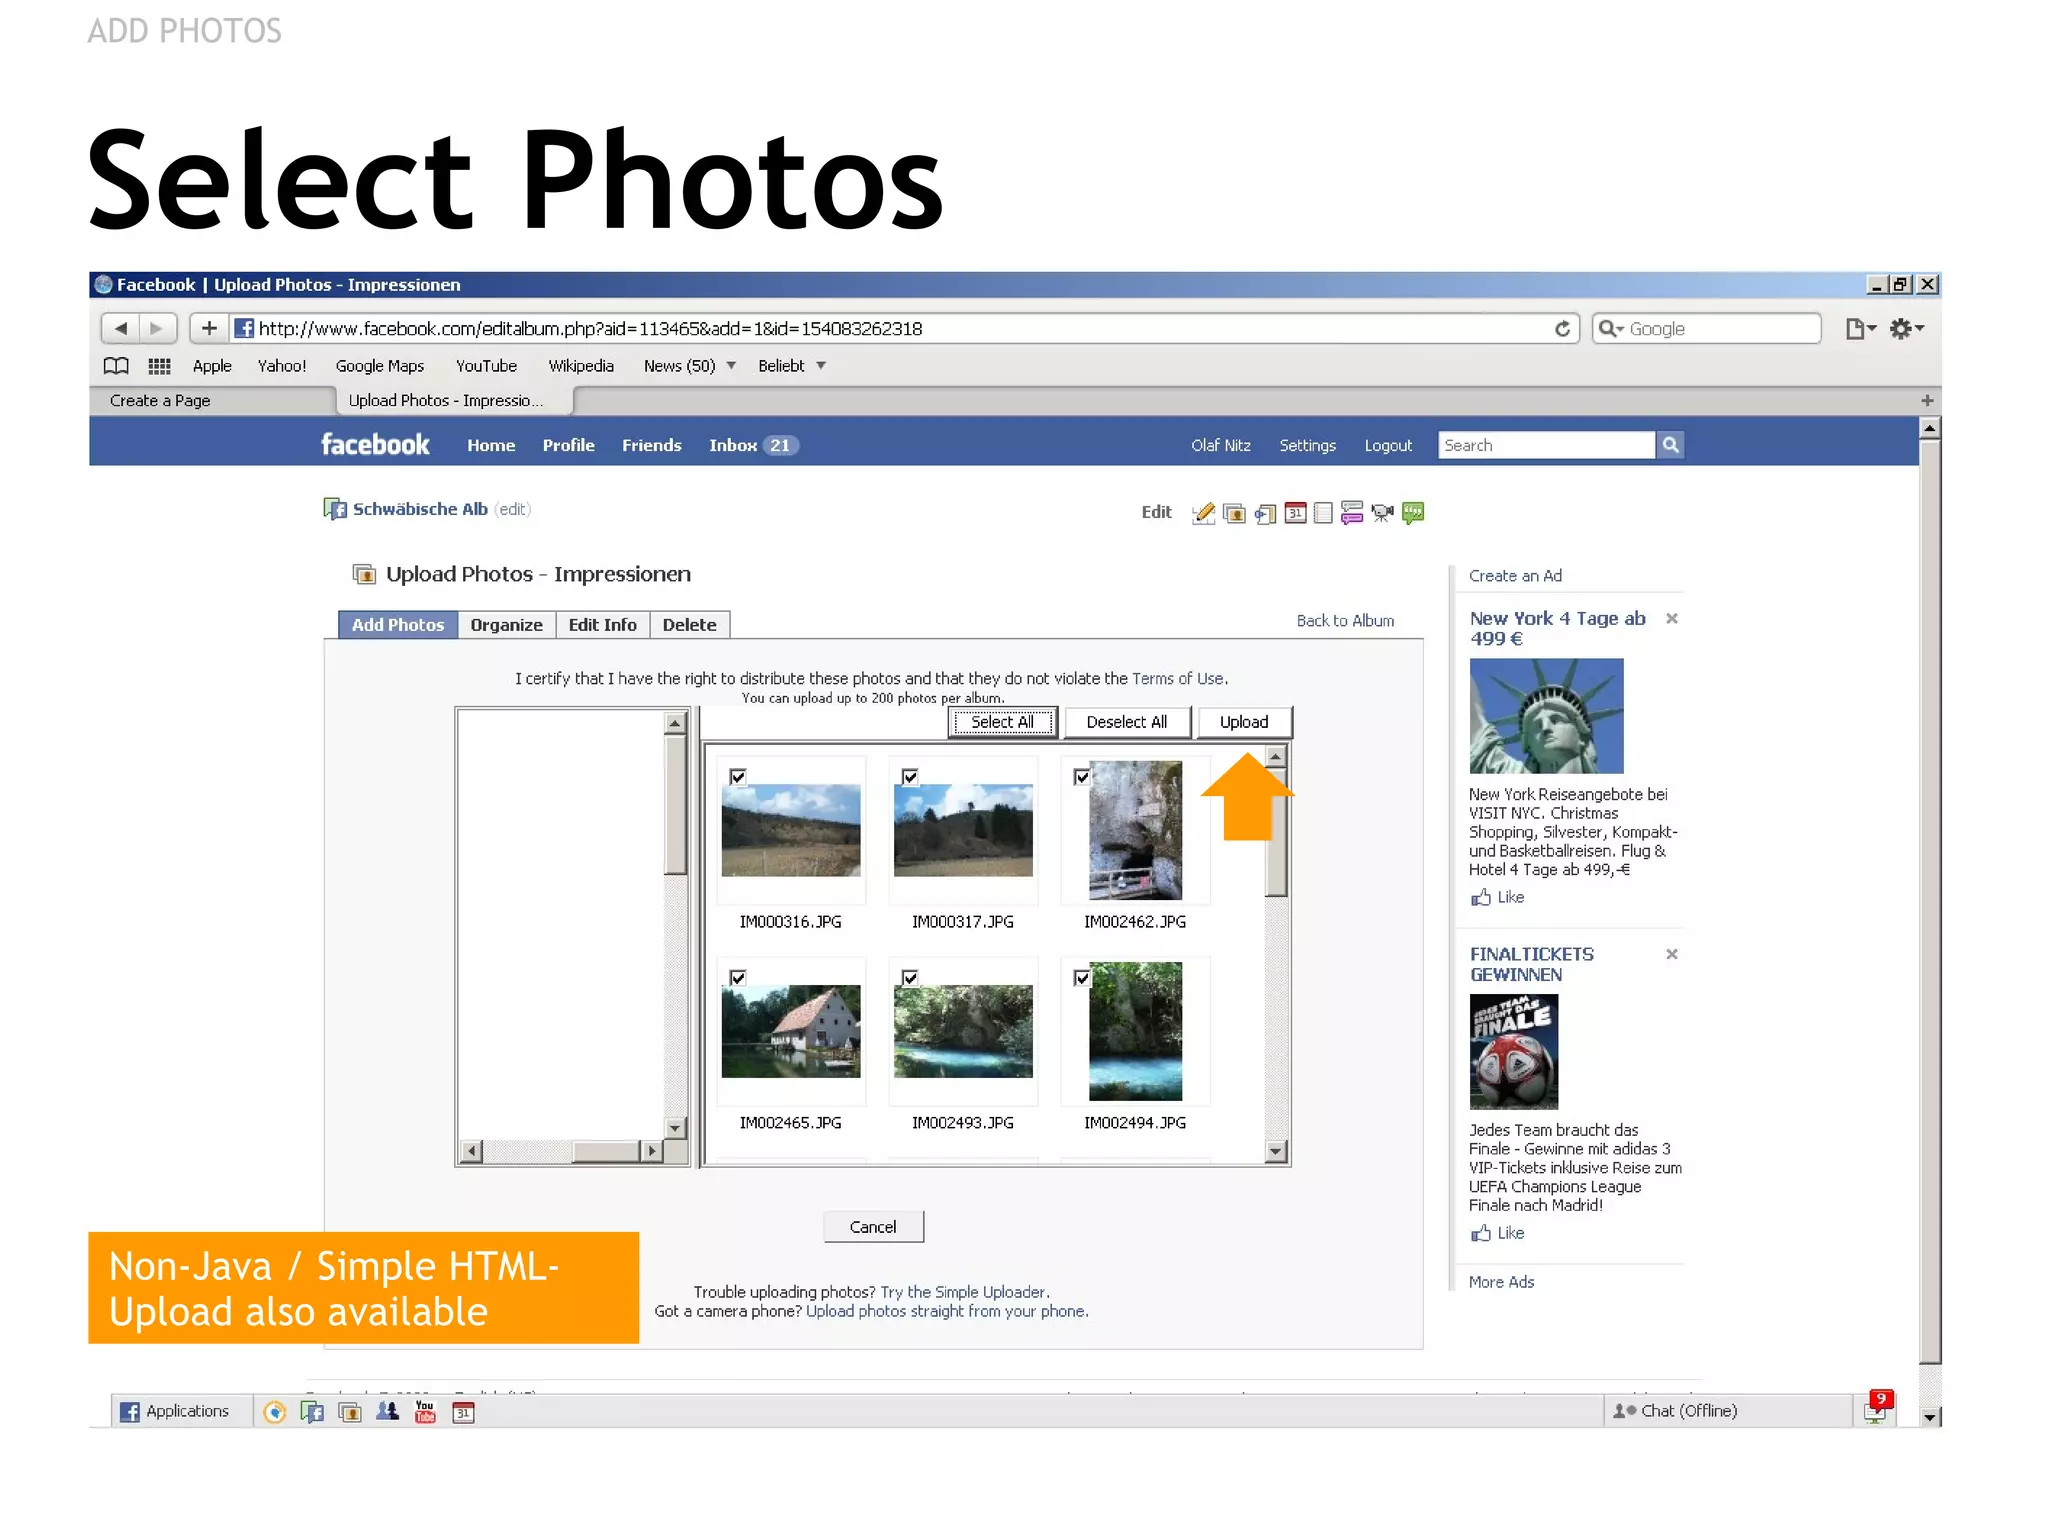2048x1536 pixels.
Task: Click the pencil edit icon beside Edit
Action: coord(1203,513)
